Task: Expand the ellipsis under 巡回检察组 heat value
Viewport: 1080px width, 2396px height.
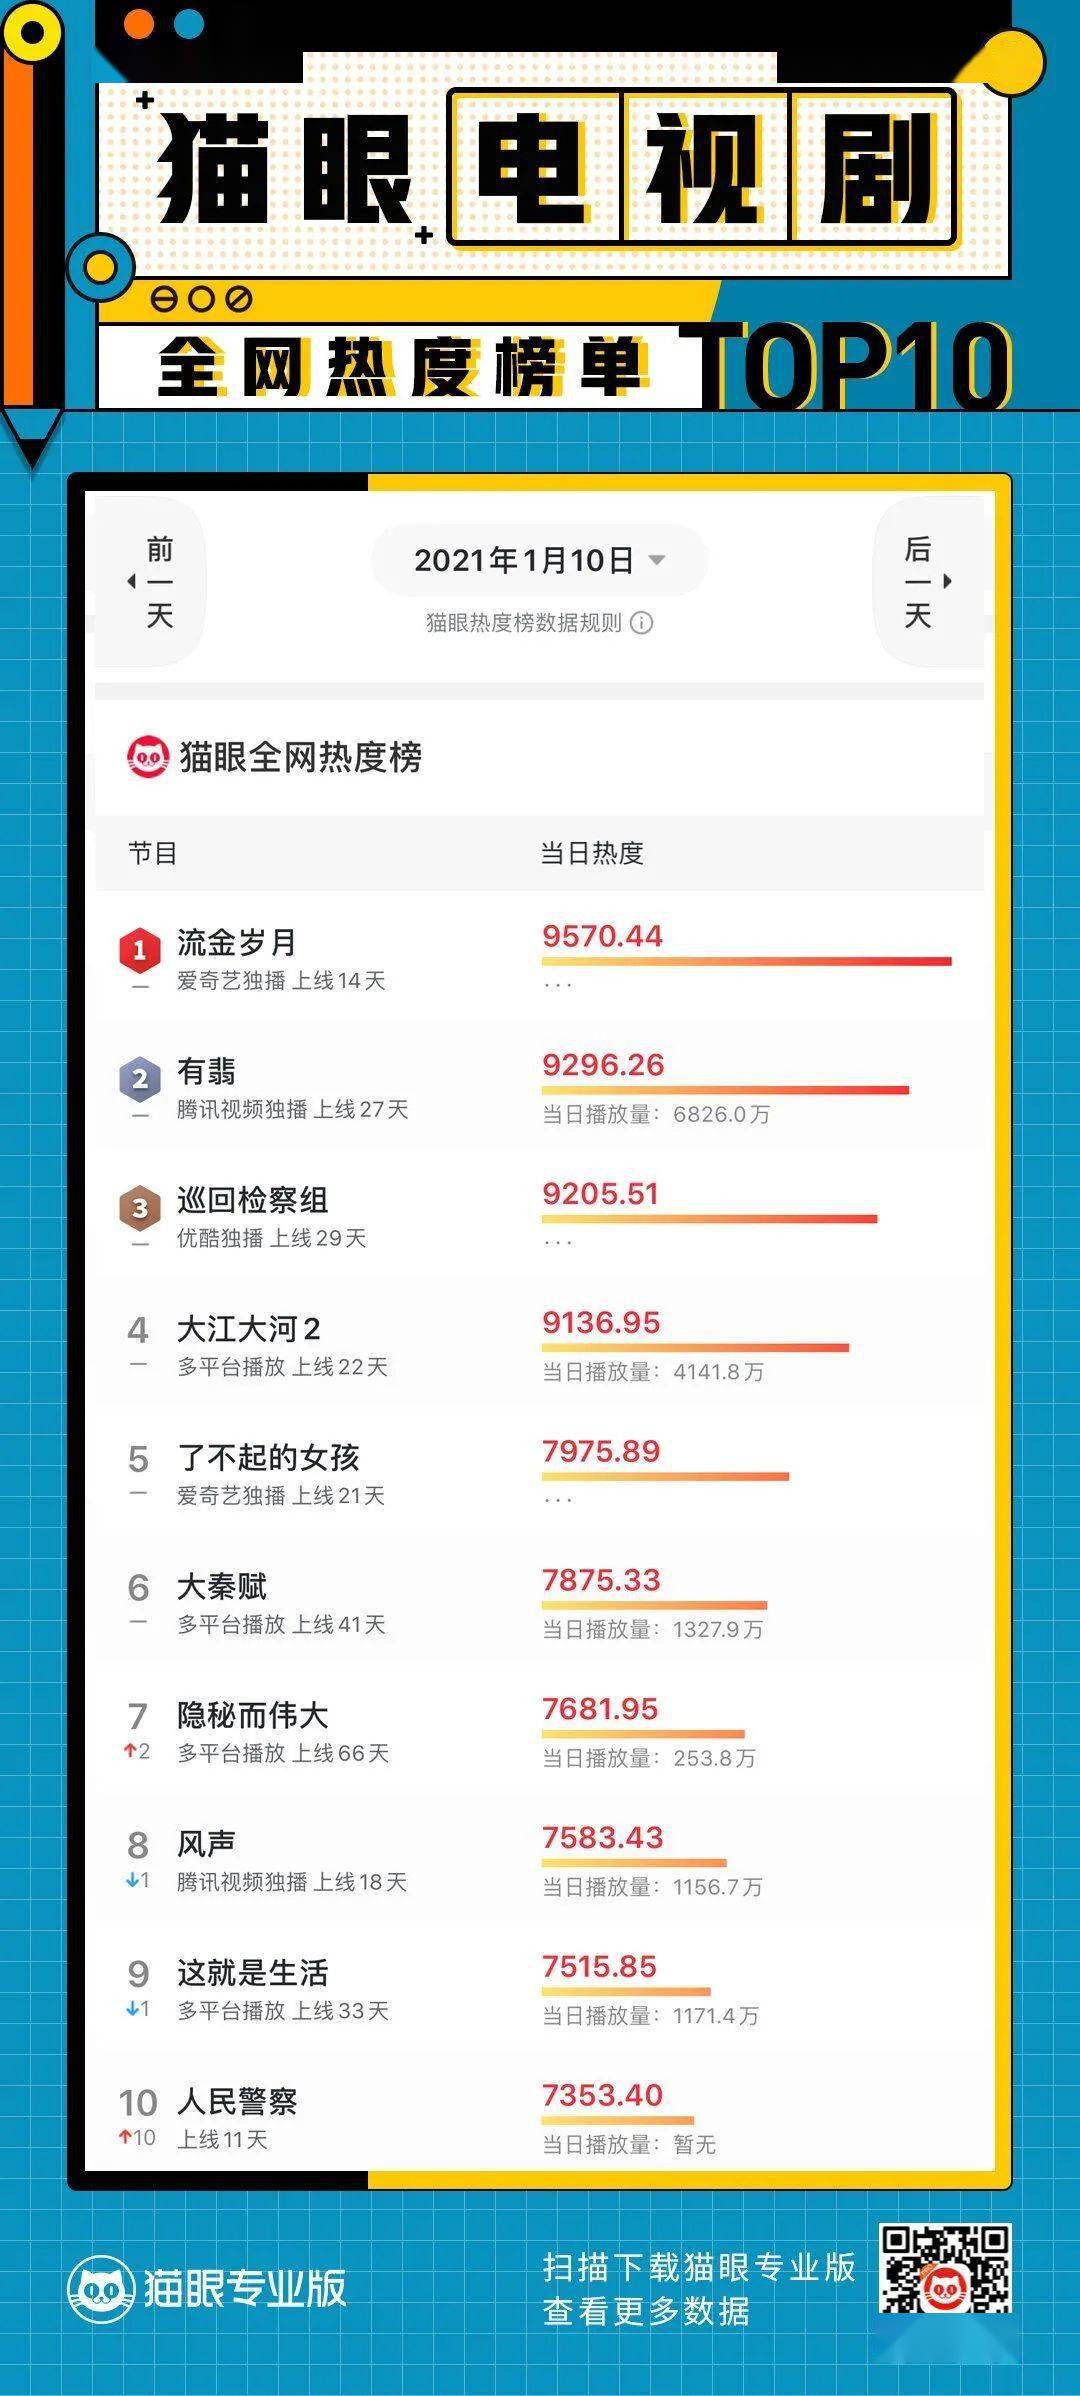Action: [x=558, y=1243]
